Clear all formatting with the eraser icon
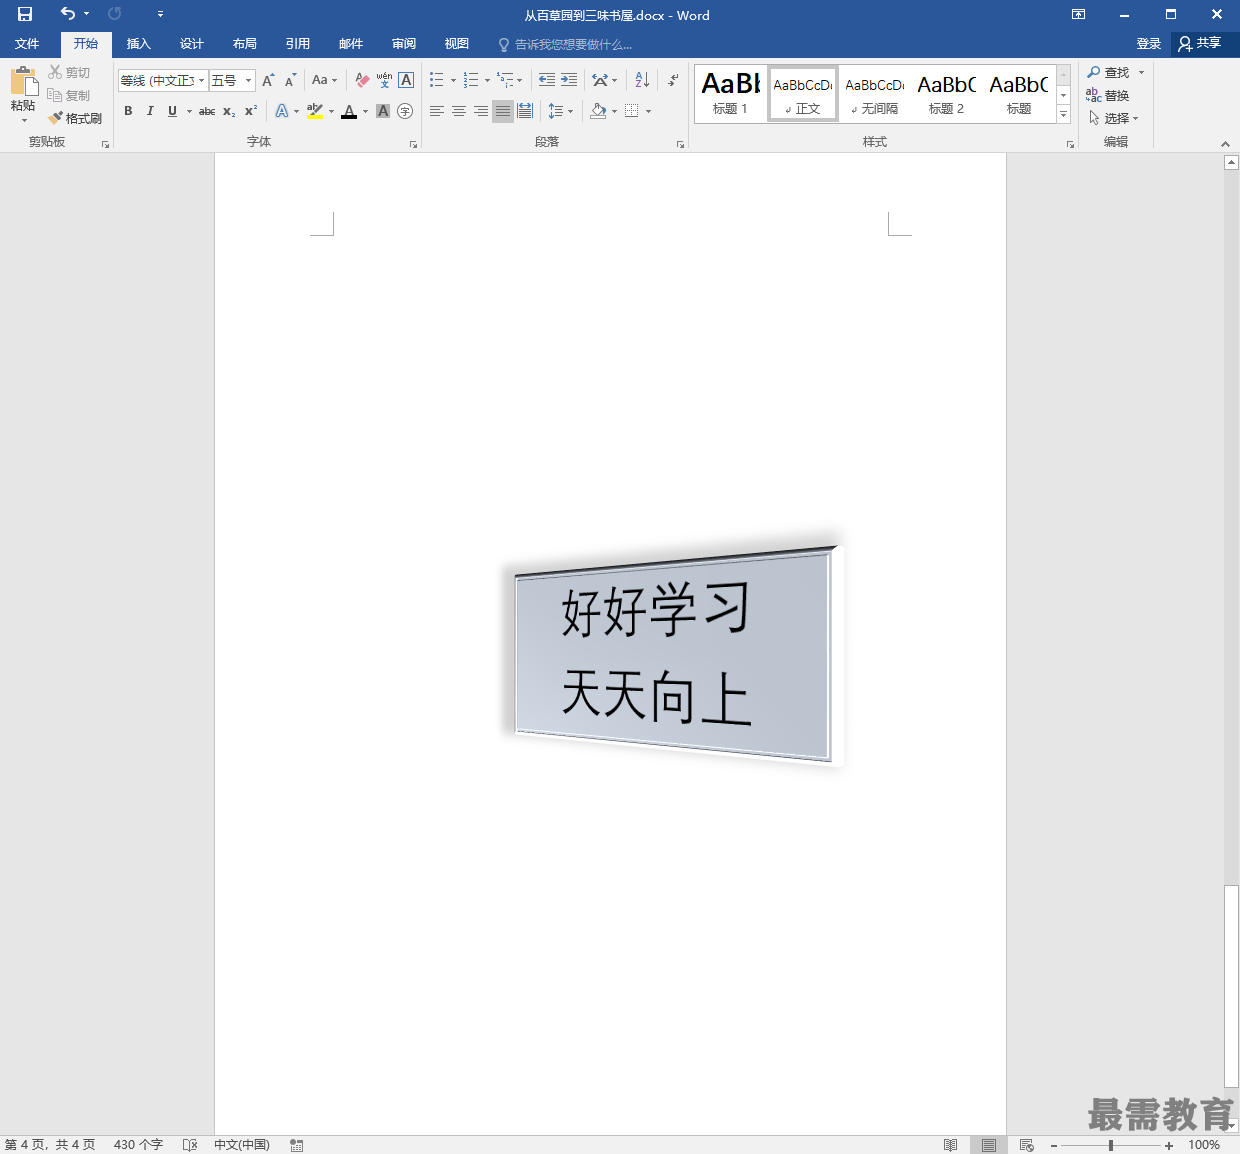 tap(362, 81)
